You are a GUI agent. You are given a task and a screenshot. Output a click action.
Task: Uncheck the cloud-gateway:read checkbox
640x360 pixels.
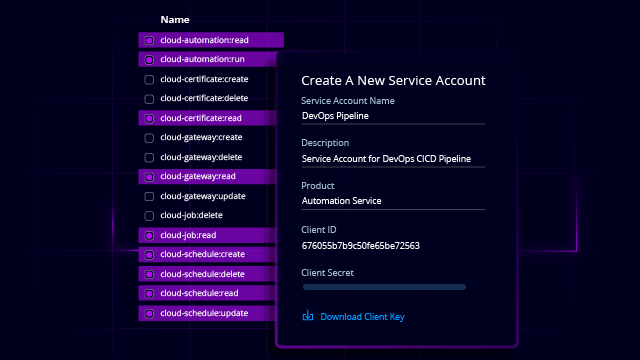point(149,177)
